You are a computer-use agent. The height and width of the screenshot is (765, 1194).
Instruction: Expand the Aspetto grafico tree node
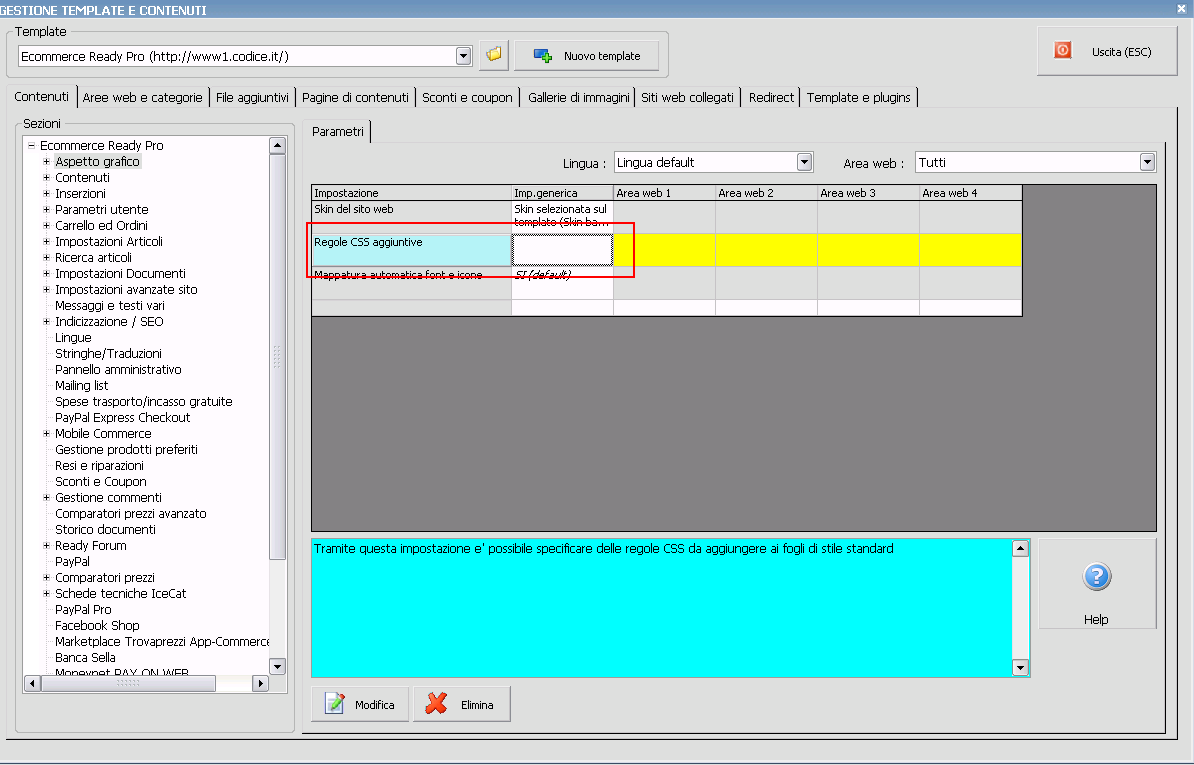(46, 161)
